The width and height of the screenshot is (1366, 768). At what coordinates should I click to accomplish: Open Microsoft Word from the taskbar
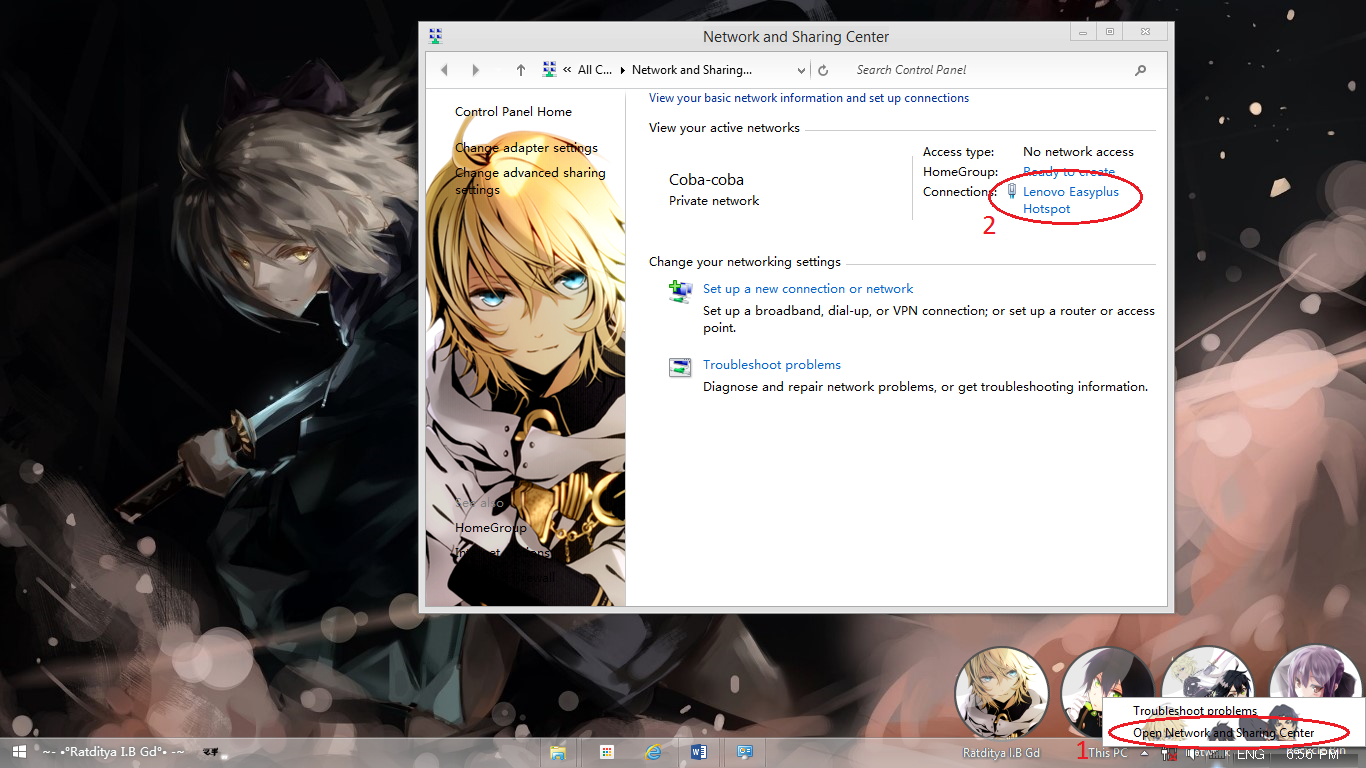(x=699, y=752)
